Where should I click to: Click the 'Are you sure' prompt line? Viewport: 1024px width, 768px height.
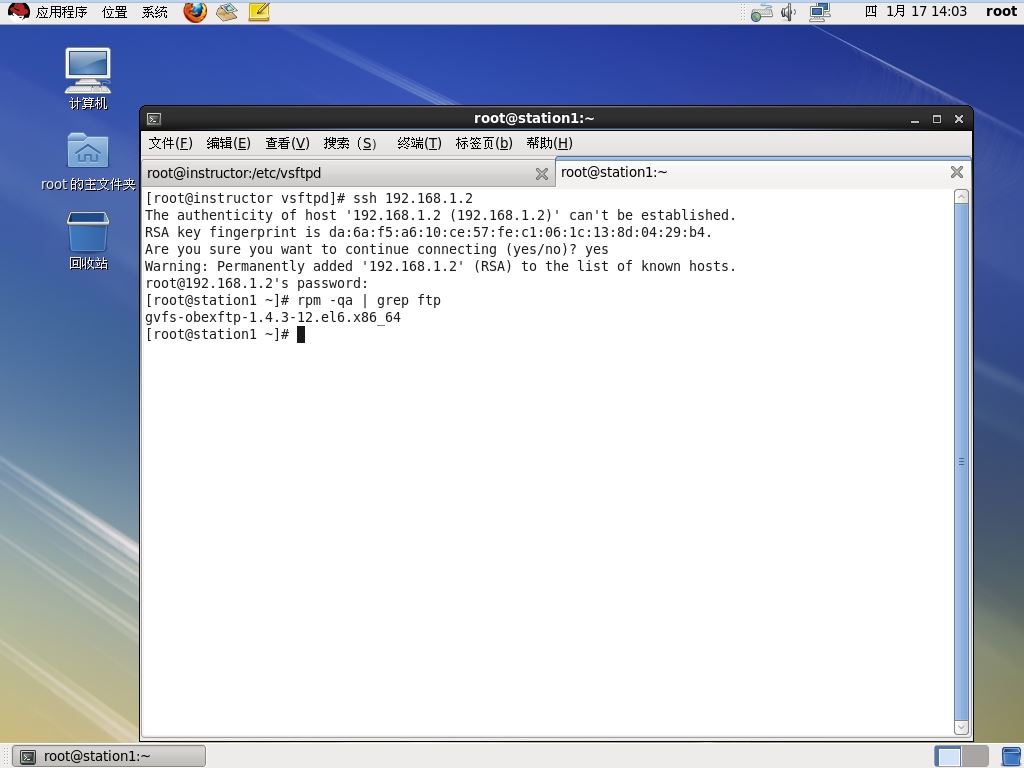[377, 249]
